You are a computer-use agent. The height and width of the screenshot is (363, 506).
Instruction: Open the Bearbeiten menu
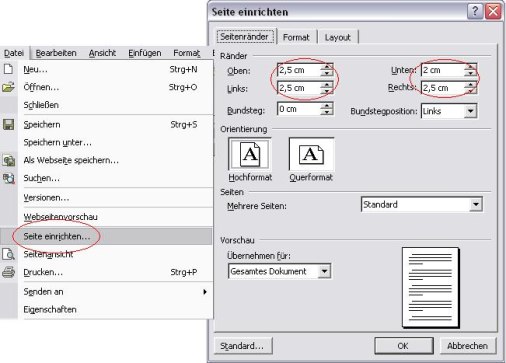(x=56, y=53)
